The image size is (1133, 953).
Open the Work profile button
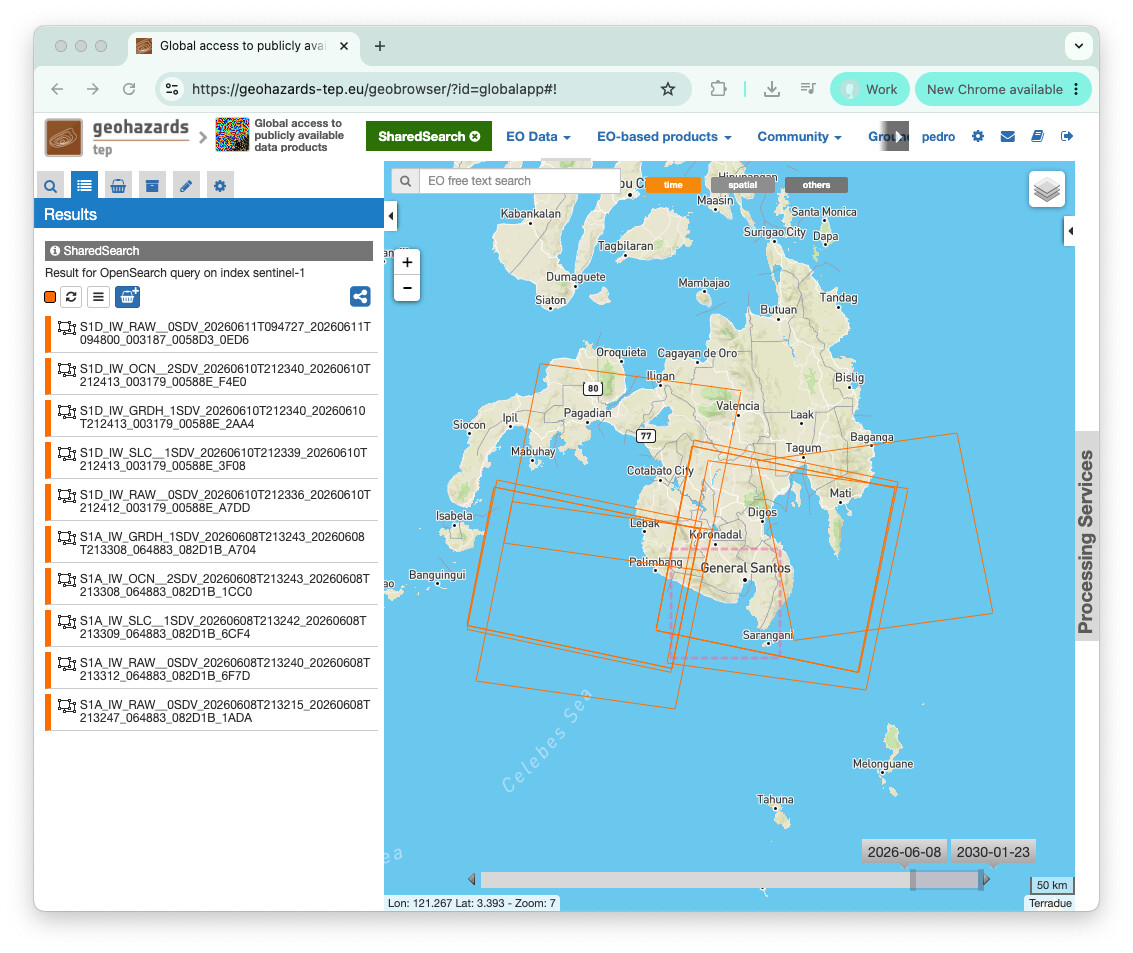point(870,90)
